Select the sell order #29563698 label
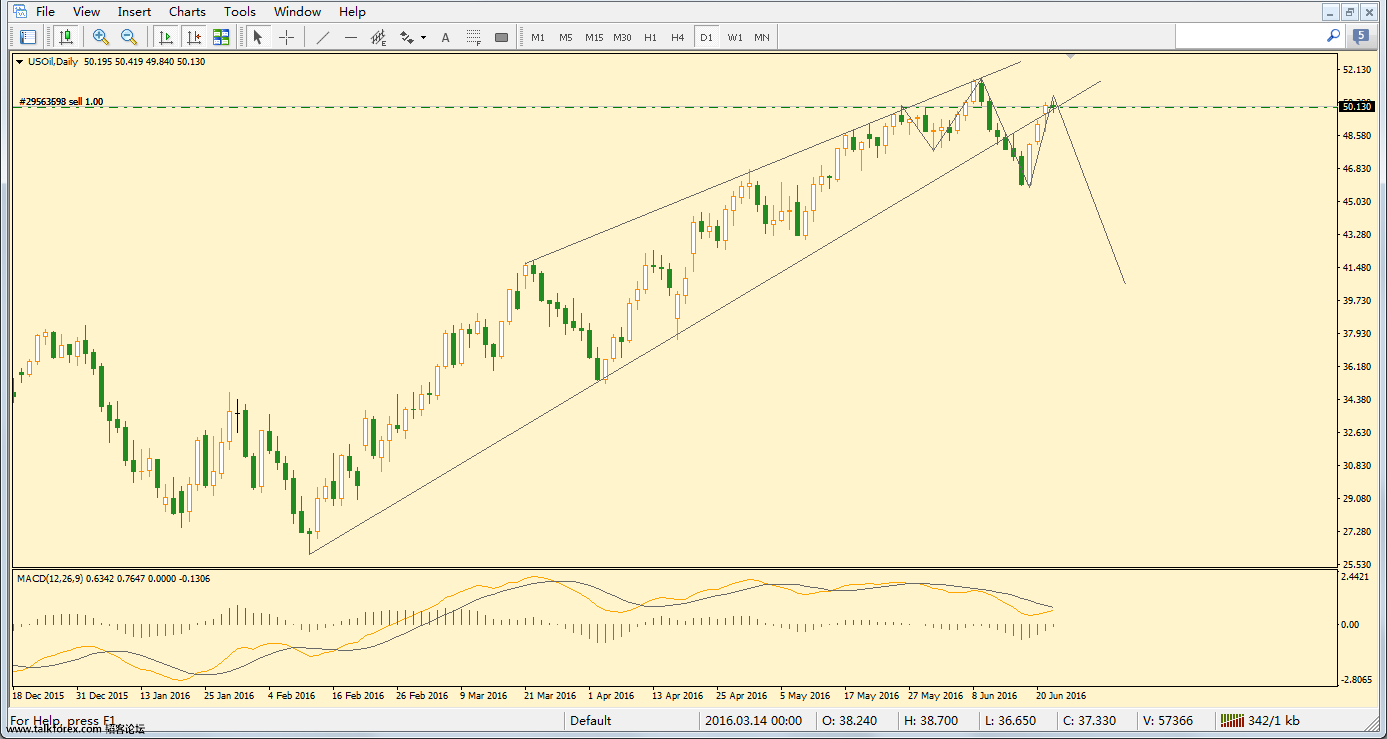Screen dimensions: 1387x739 click(x=61, y=102)
